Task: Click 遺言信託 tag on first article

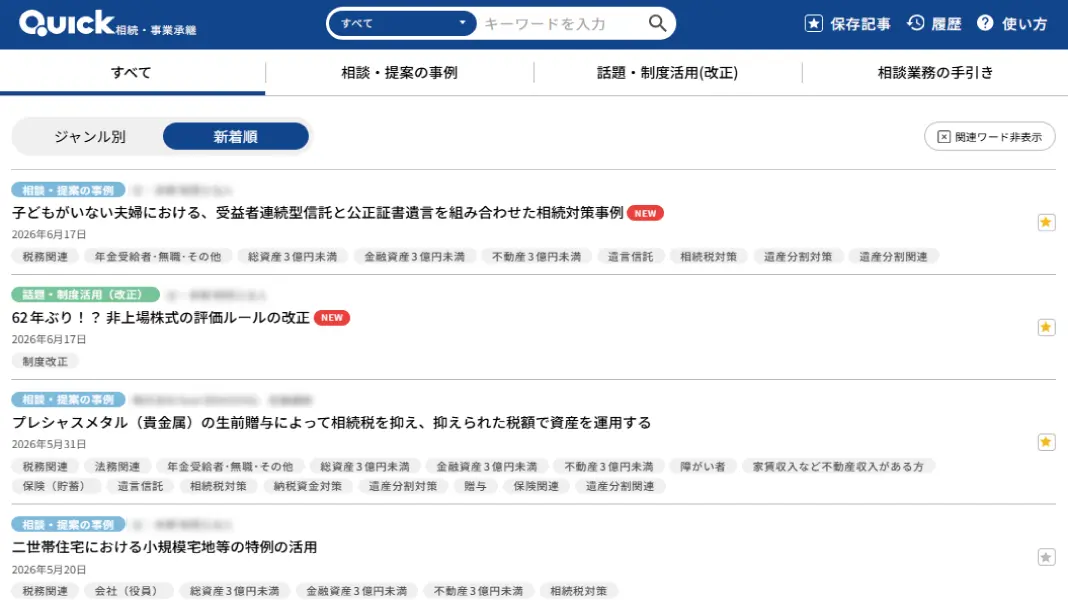Action: pos(631,257)
